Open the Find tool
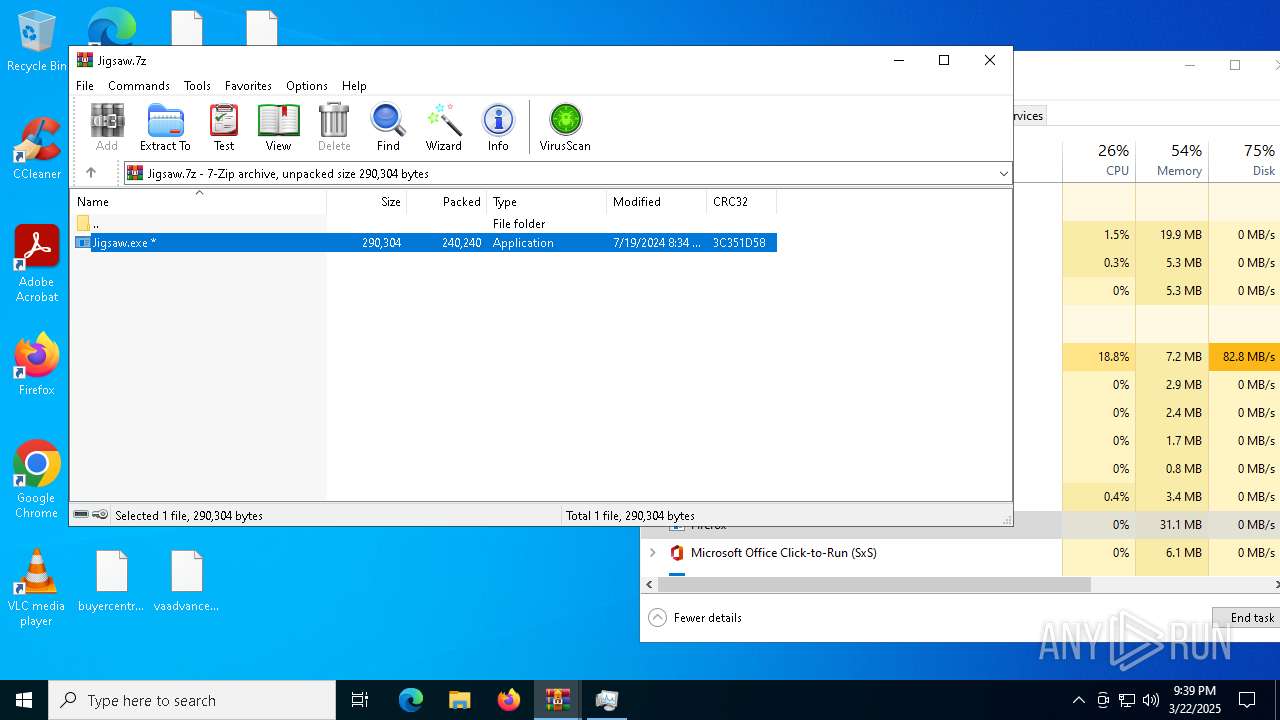1280x720 pixels. [388, 127]
